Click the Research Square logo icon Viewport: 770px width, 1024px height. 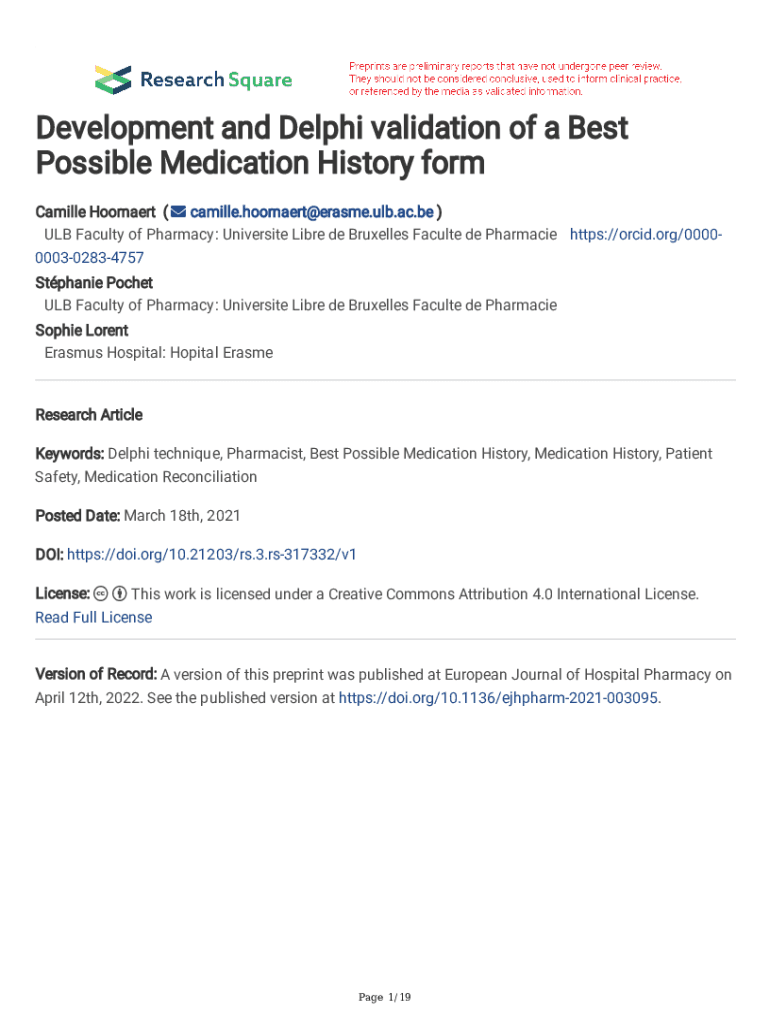click(x=113, y=79)
